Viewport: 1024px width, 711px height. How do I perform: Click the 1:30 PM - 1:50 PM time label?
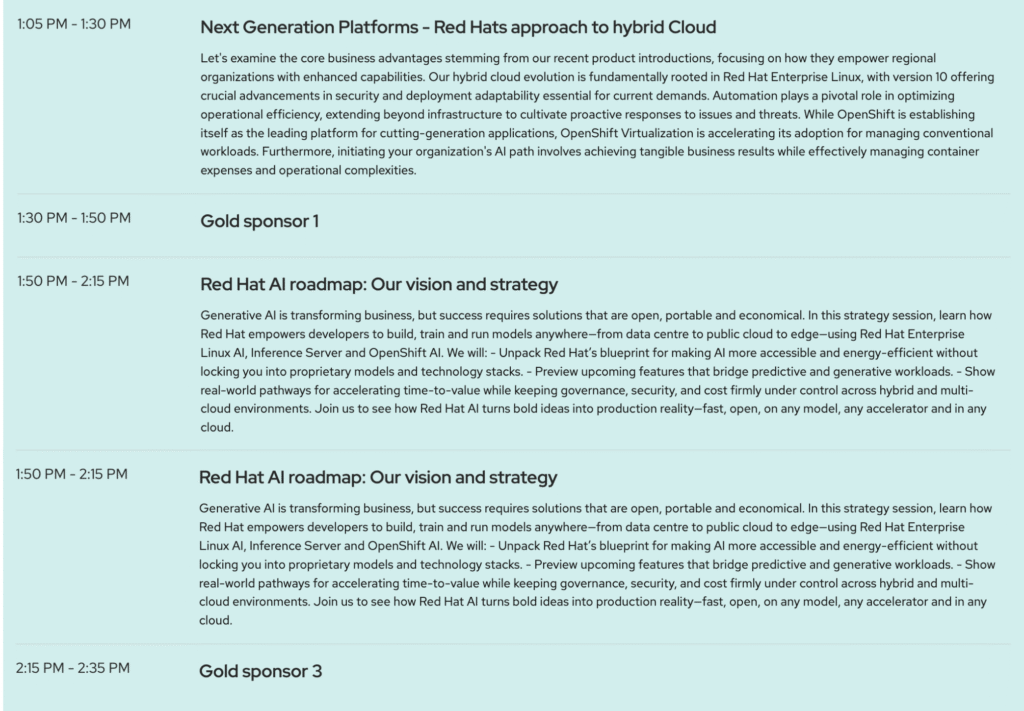tap(74, 217)
